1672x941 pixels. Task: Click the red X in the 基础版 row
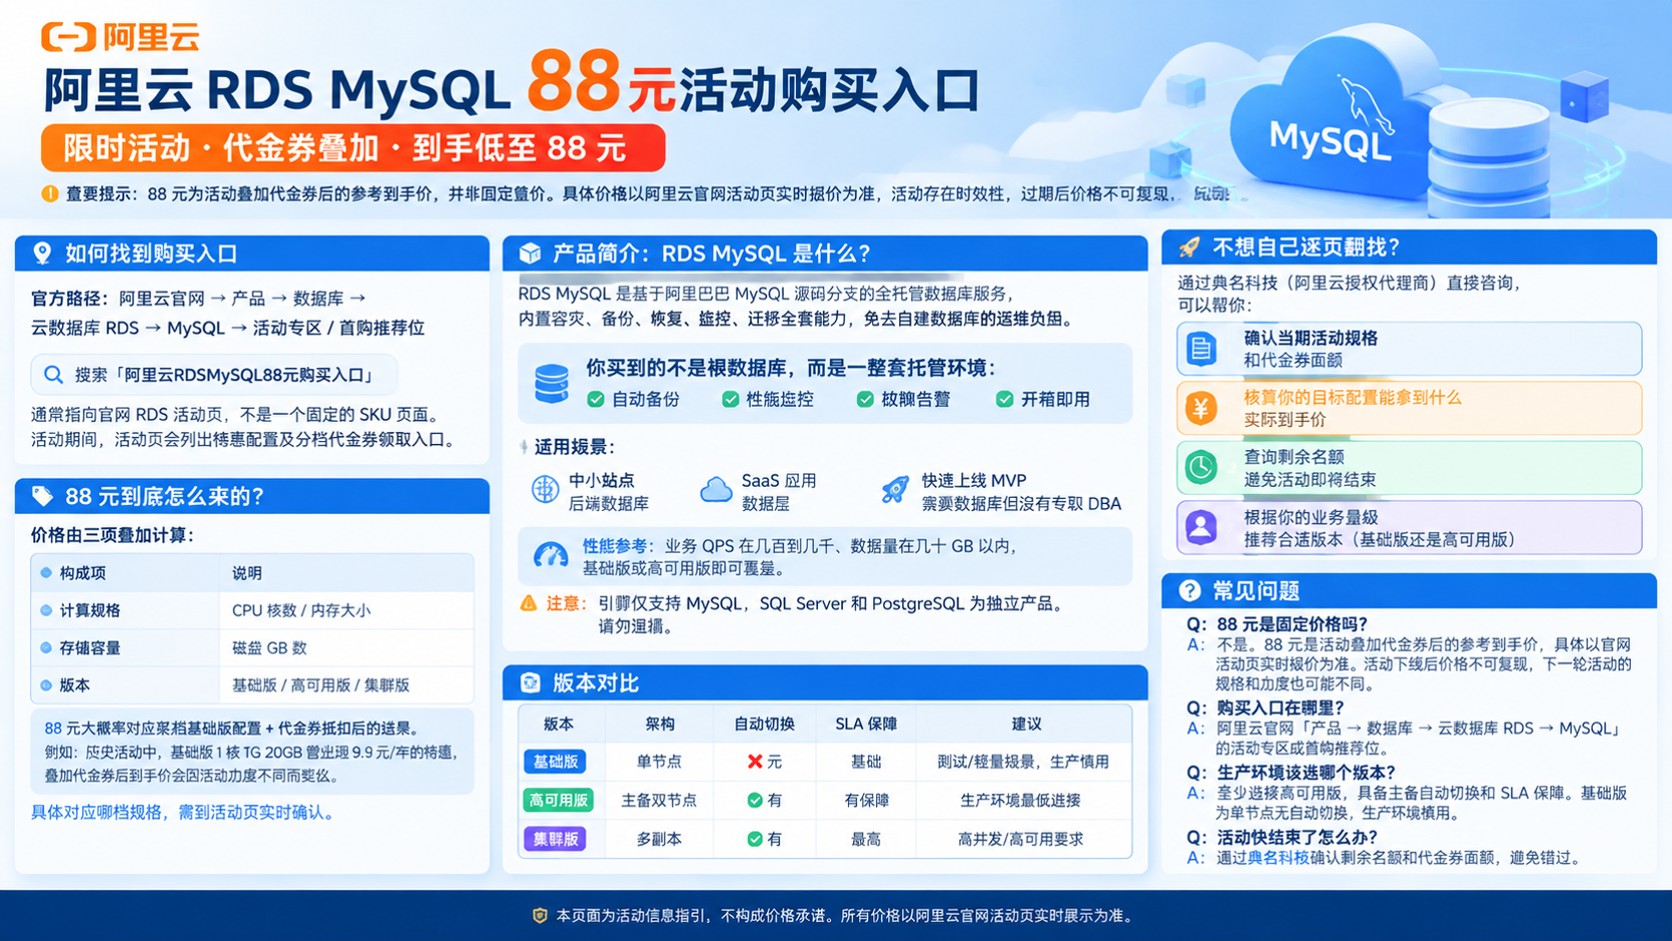755,762
